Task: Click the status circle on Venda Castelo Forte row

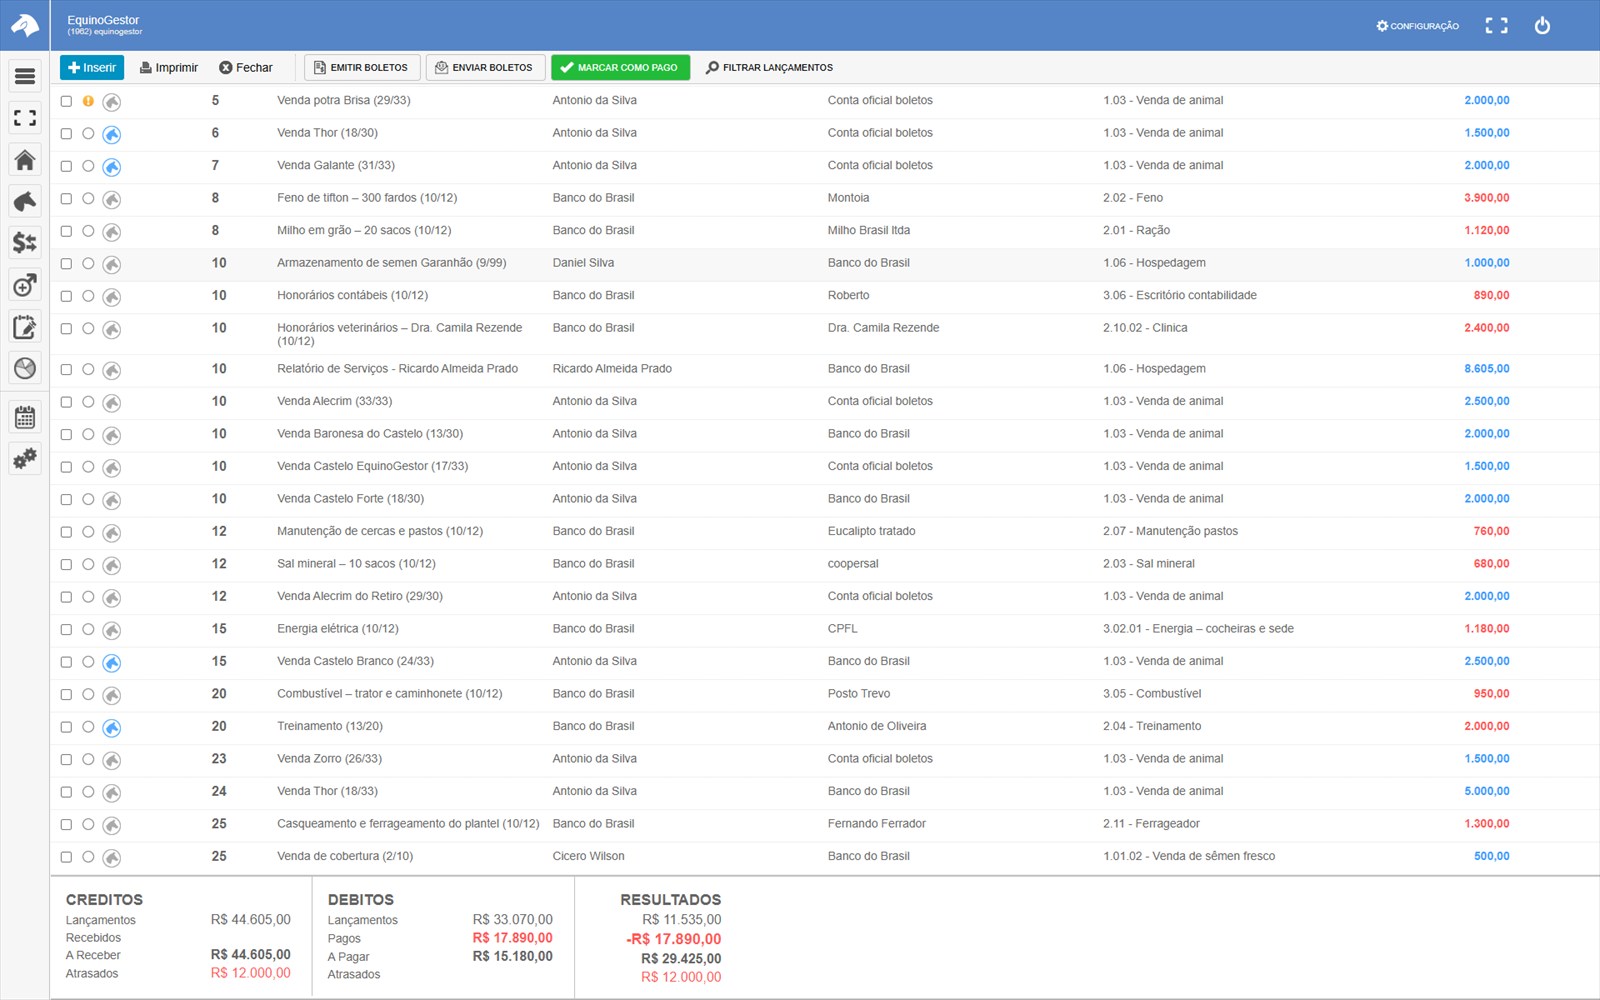Action: (88, 499)
